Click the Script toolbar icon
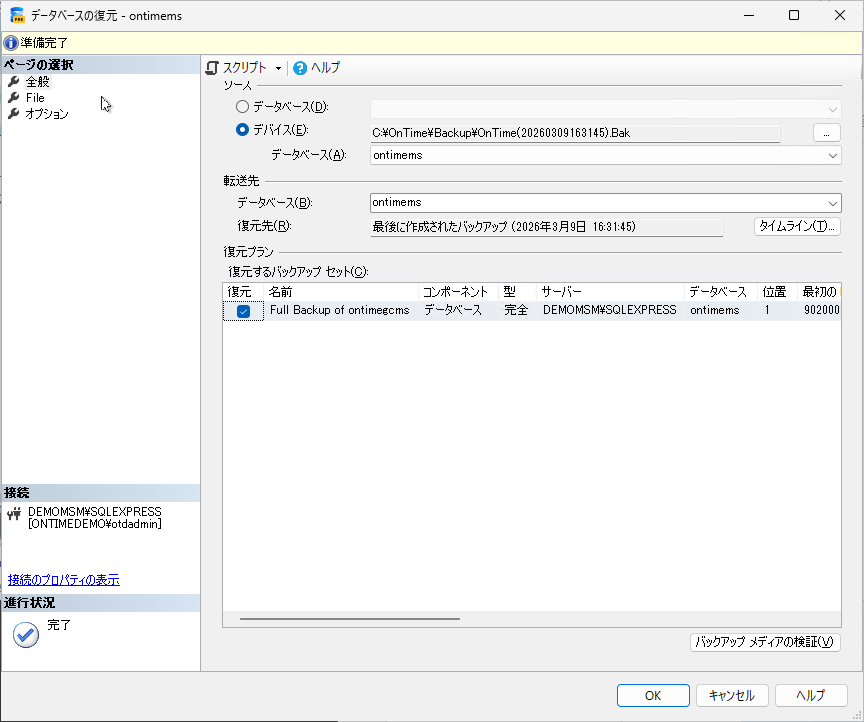The image size is (864, 722). pyautogui.click(x=212, y=68)
